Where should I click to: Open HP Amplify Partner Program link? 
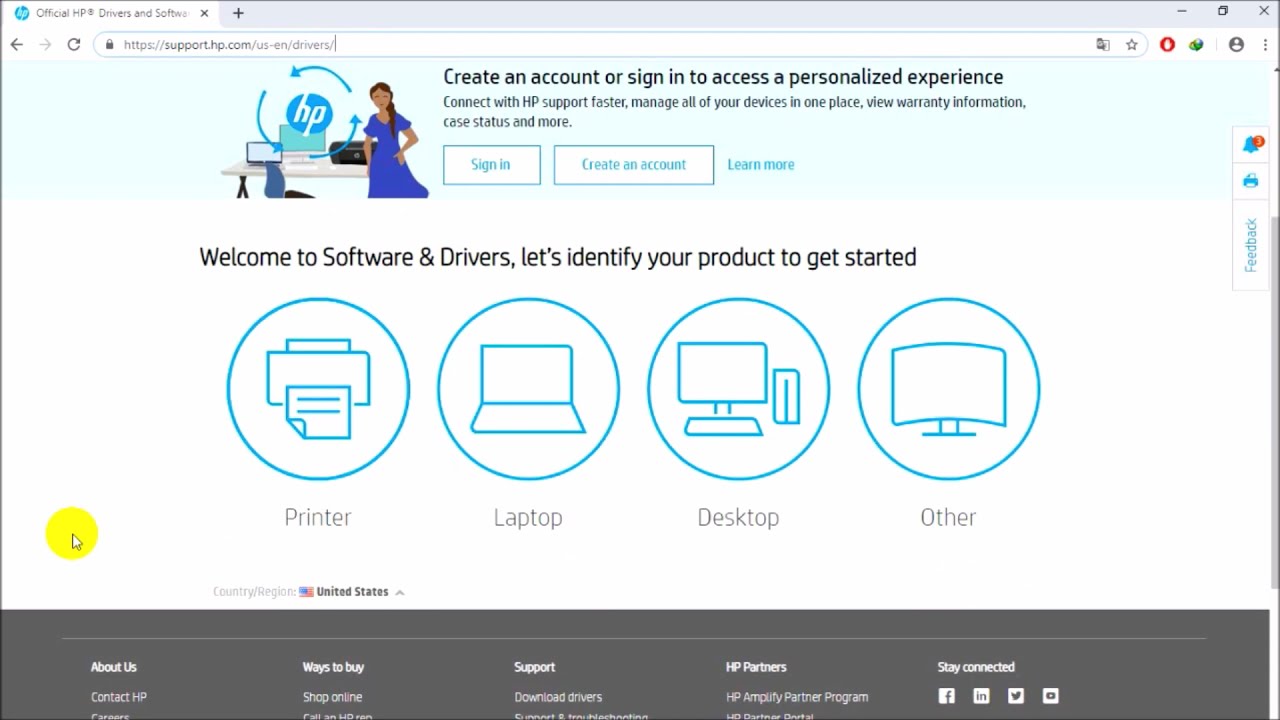point(797,697)
